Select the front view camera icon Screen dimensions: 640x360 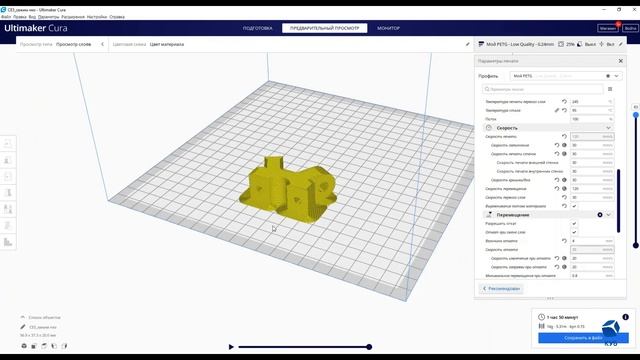pos(34,346)
